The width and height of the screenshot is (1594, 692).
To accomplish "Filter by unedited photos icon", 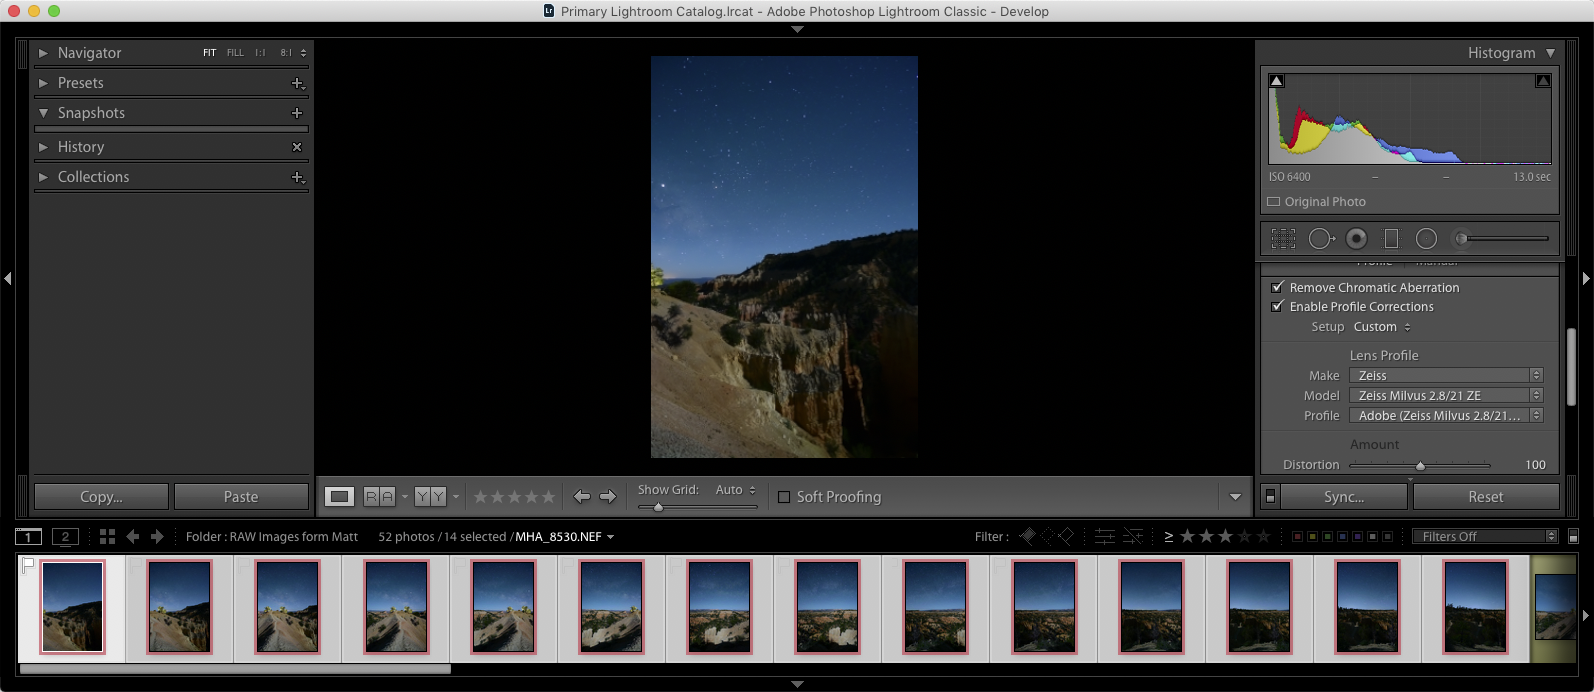I will pyautogui.click(x=1133, y=536).
